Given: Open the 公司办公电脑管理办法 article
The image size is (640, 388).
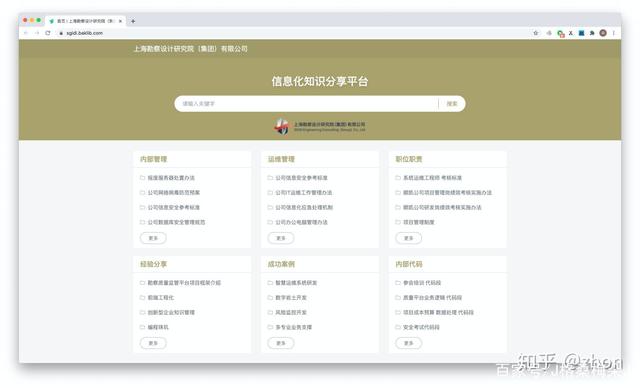Looking at the screenshot, I should [x=301, y=222].
